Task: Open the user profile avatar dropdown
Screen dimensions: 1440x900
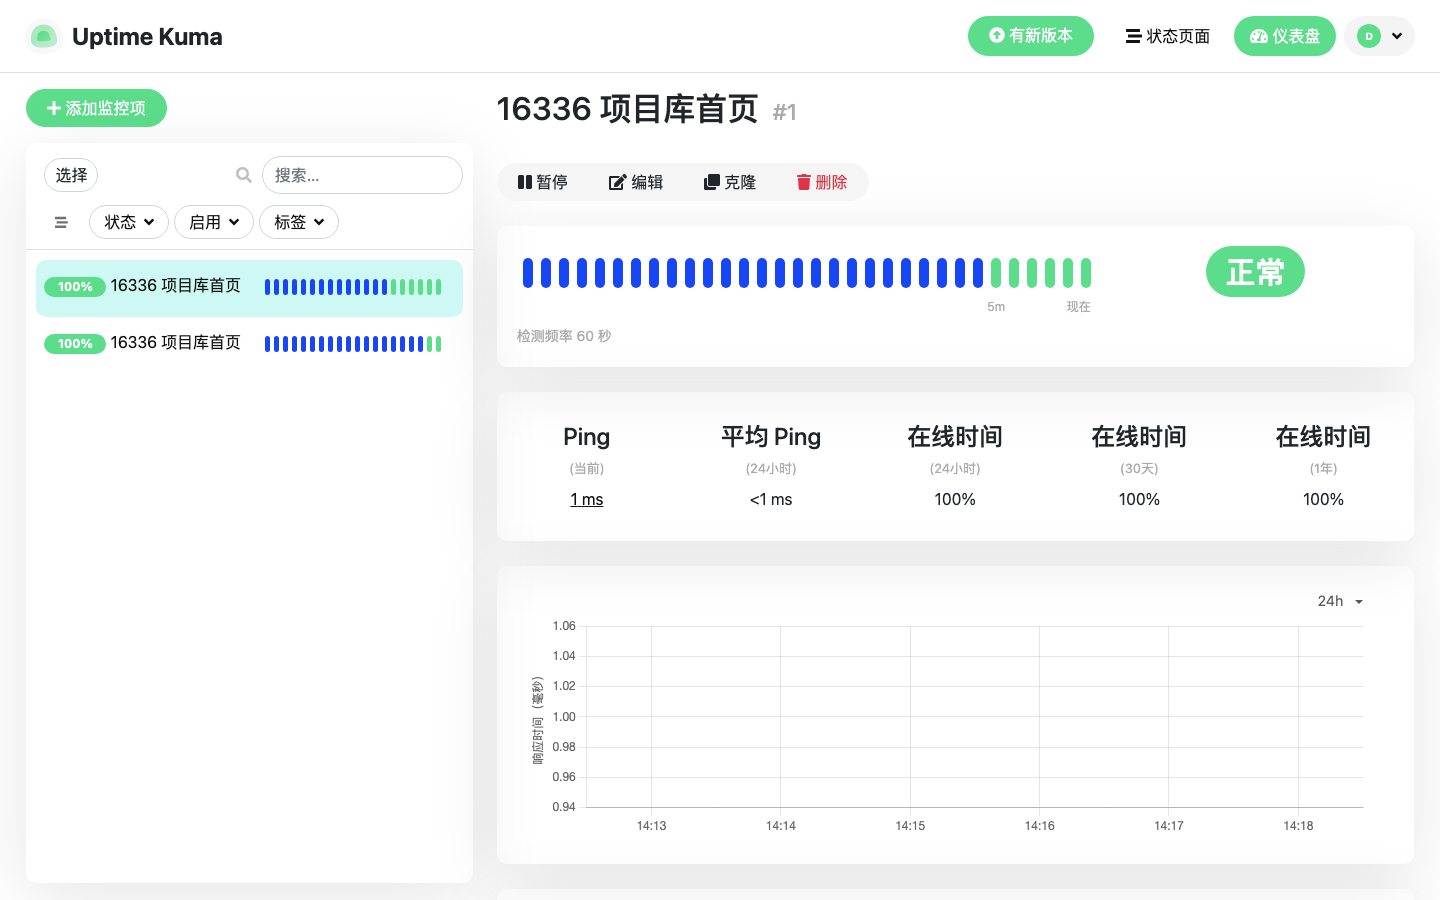Action: (x=1379, y=36)
